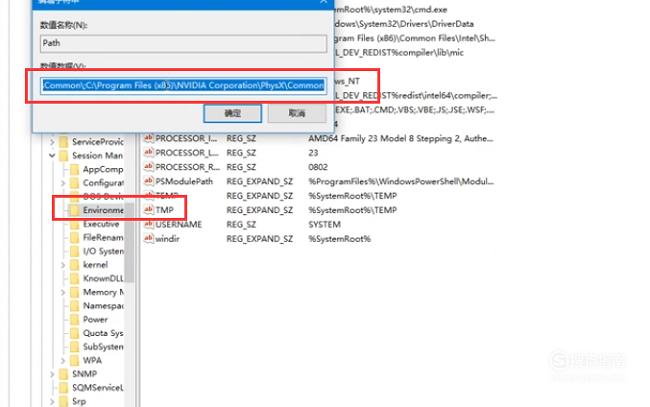Expand the kernel tree node
The width and height of the screenshot is (650, 407).
[x=63, y=265]
